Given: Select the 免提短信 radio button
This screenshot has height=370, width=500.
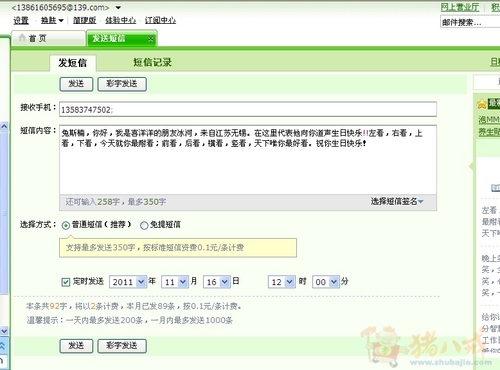Looking at the screenshot, I should [x=144, y=226].
